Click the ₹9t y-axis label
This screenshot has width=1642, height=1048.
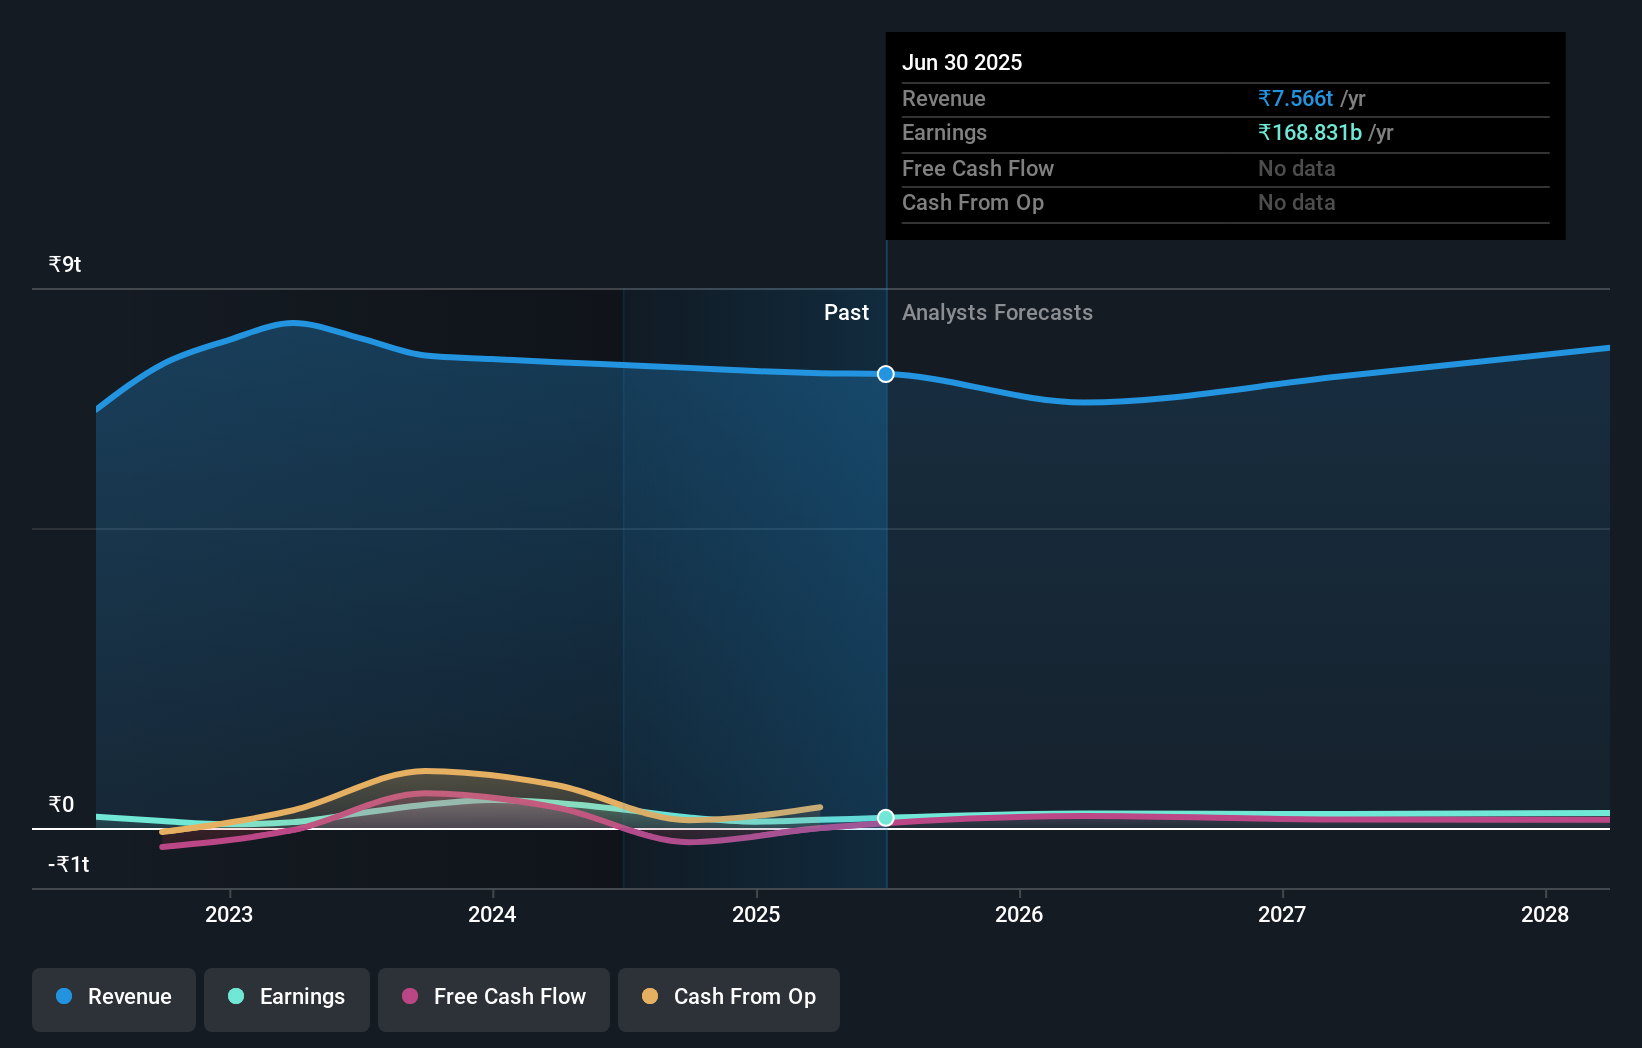pos(65,264)
